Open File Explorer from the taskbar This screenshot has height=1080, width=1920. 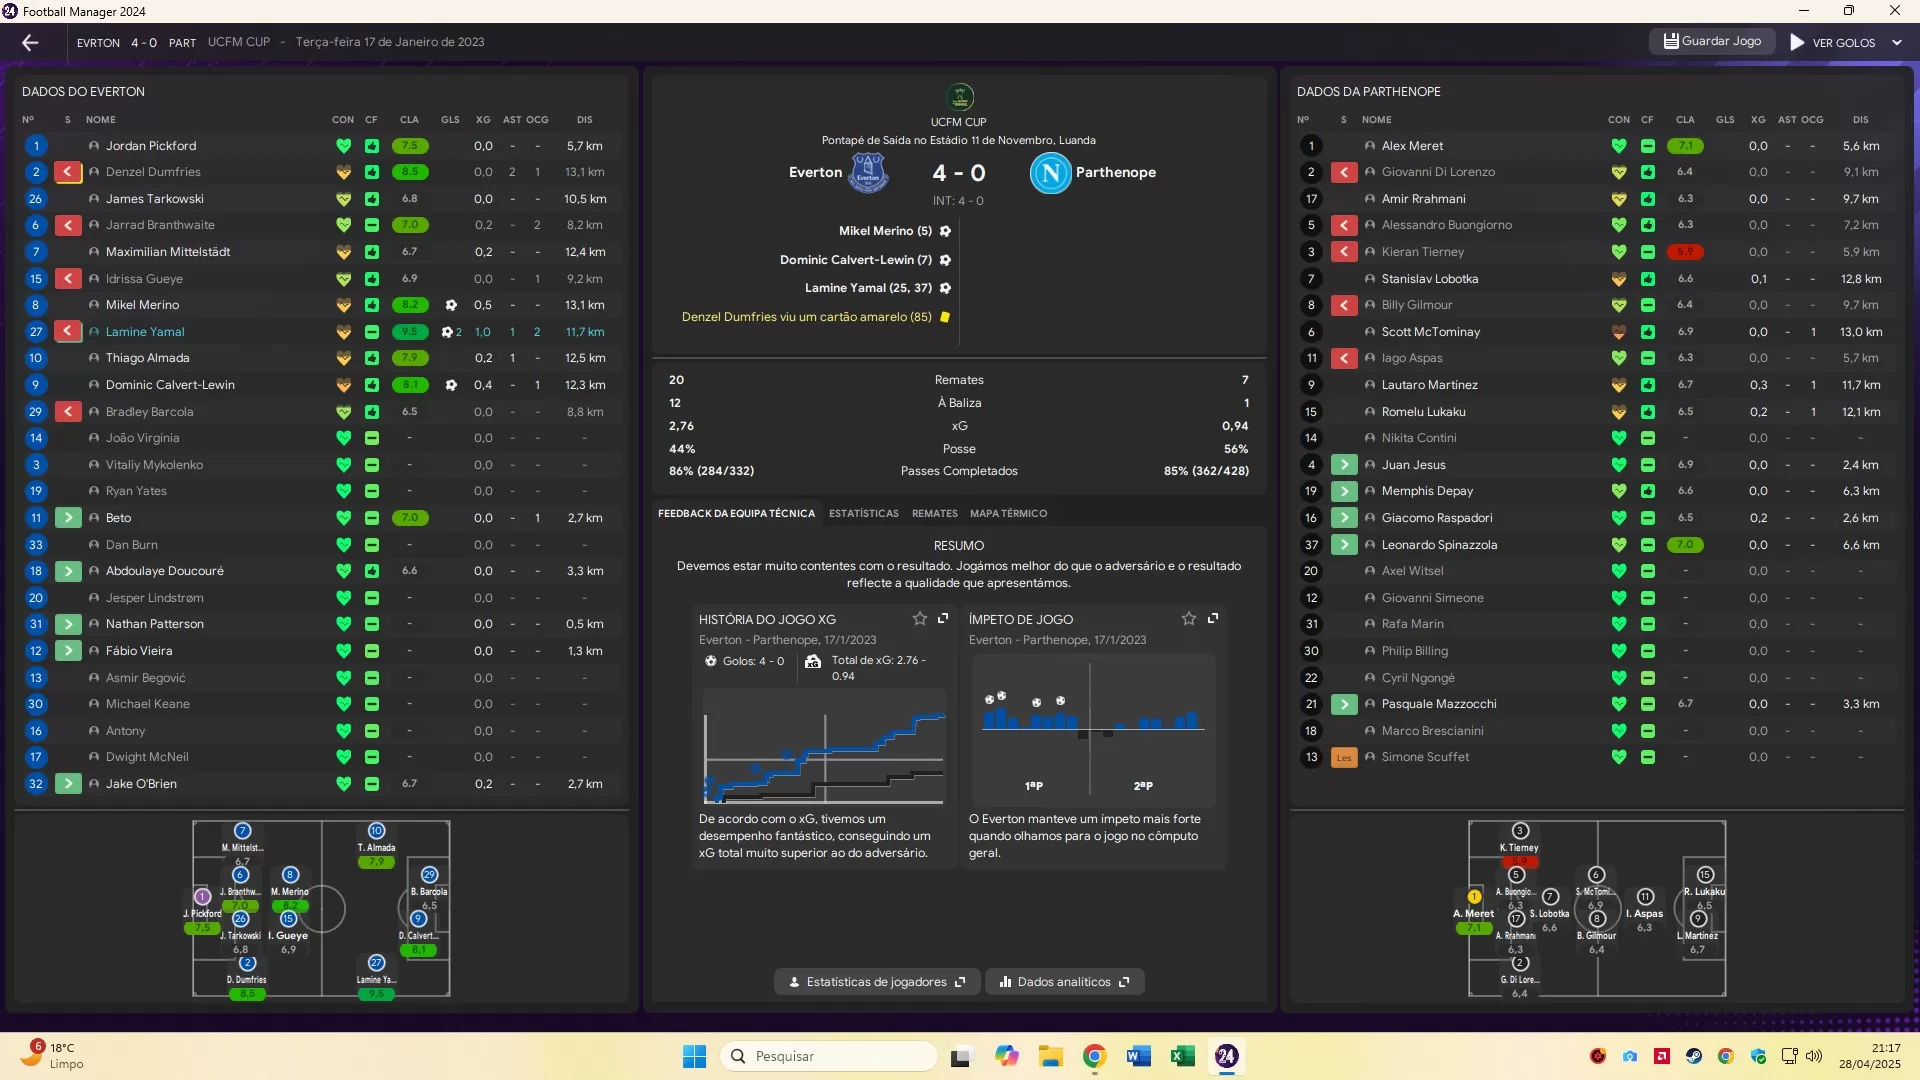1050,1056
